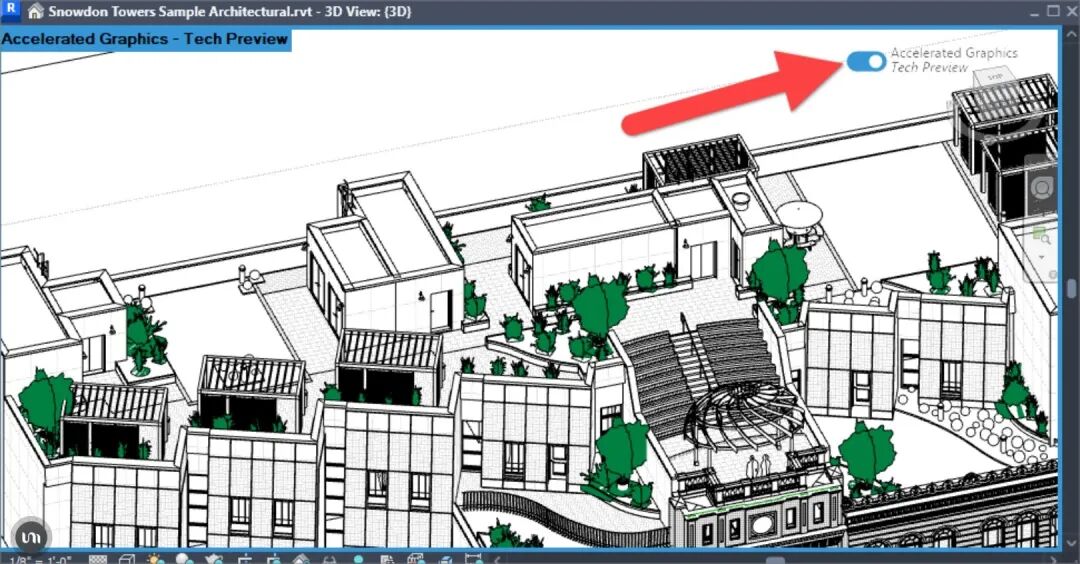Open Temporary Hide/Isolate glasses icon
The width and height of the screenshot is (1080, 564).
pyautogui.click(x=330, y=560)
